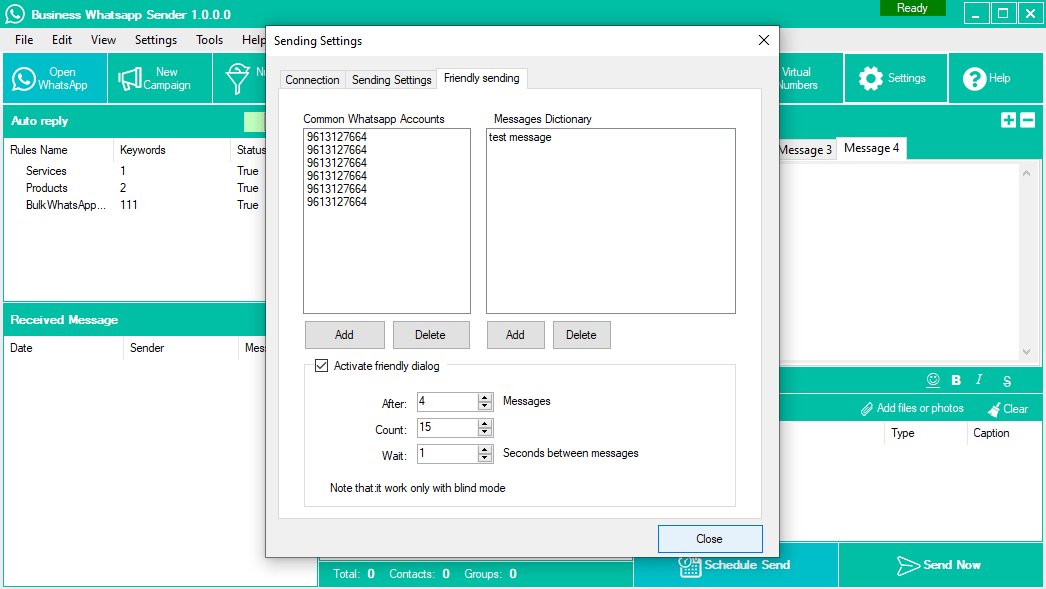Switch to the Connection tab
Image resolution: width=1046 pixels, height=589 pixels.
[x=312, y=80]
